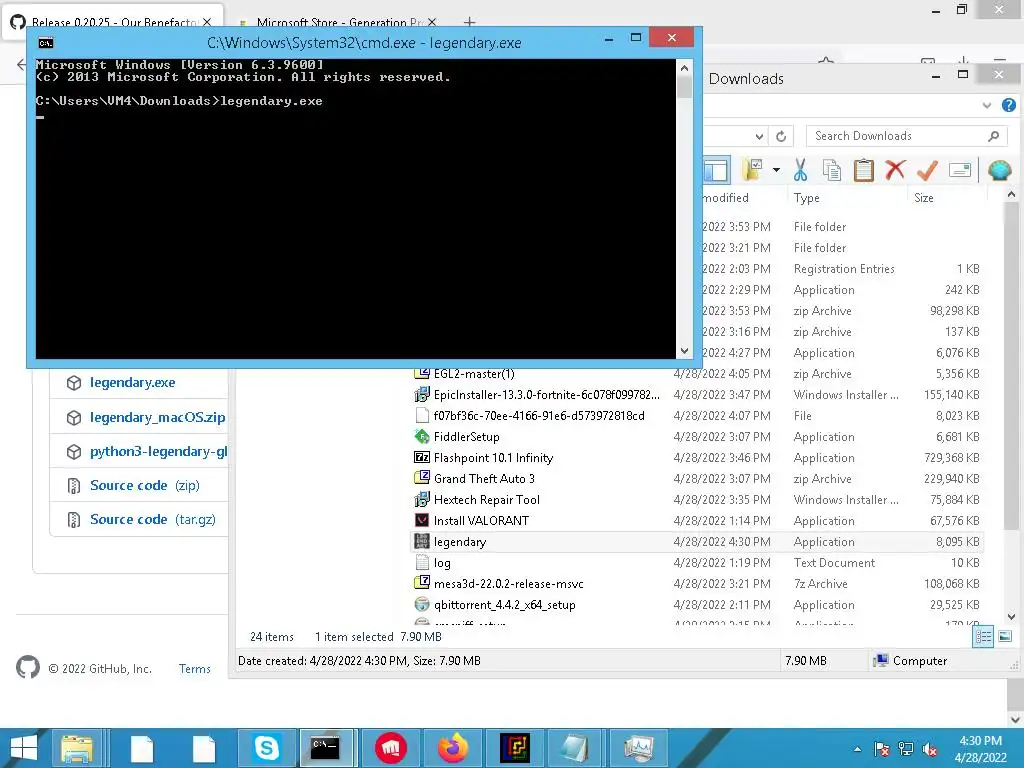The width and height of the screenshot is (1024, 768).
Task: Open Skype from the taskbar
Action: (266, 748)
